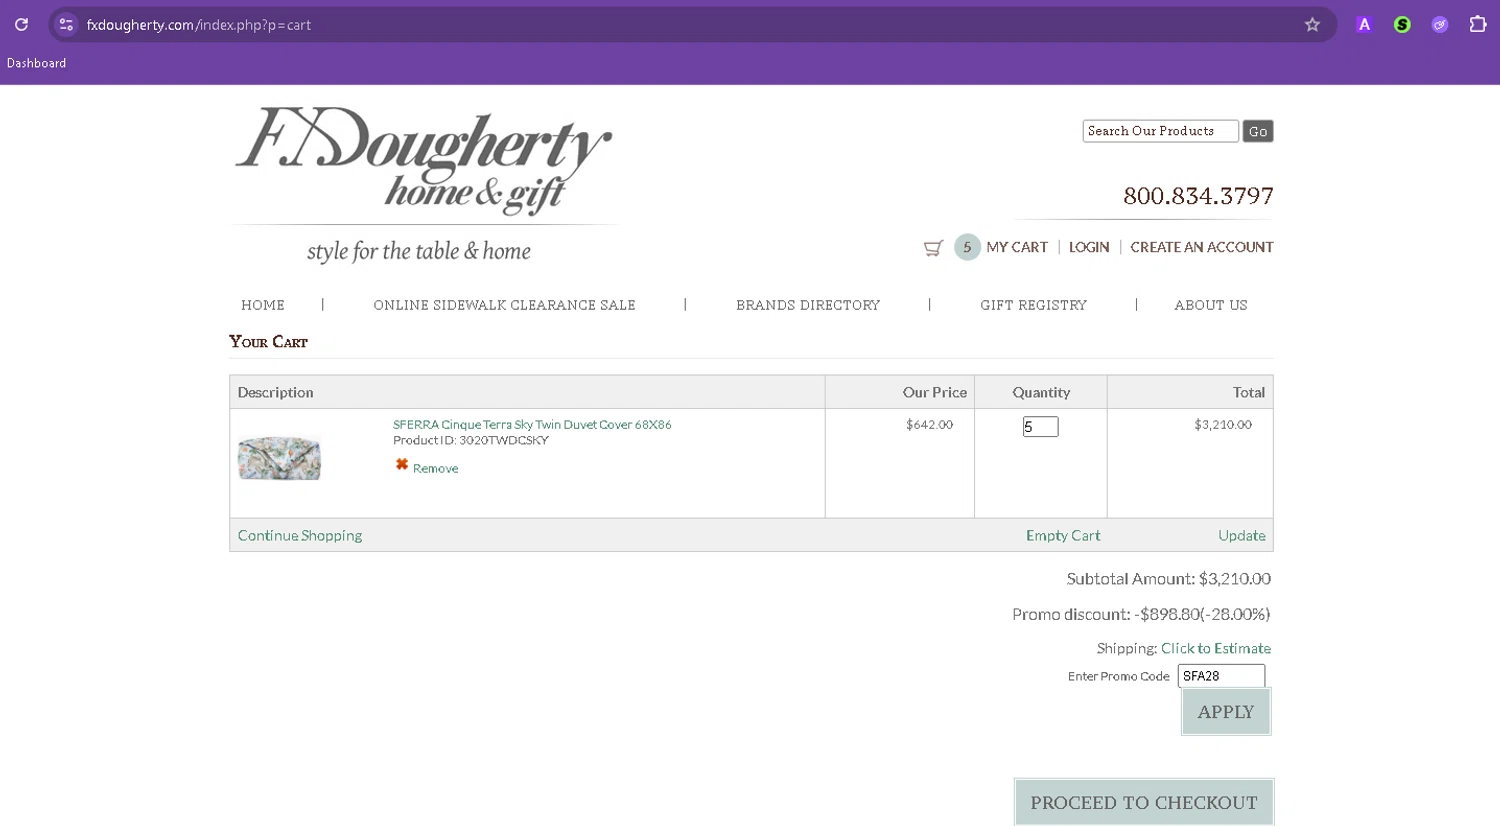Click the Description column header
1500x826 pixels.
coord(276,392)
